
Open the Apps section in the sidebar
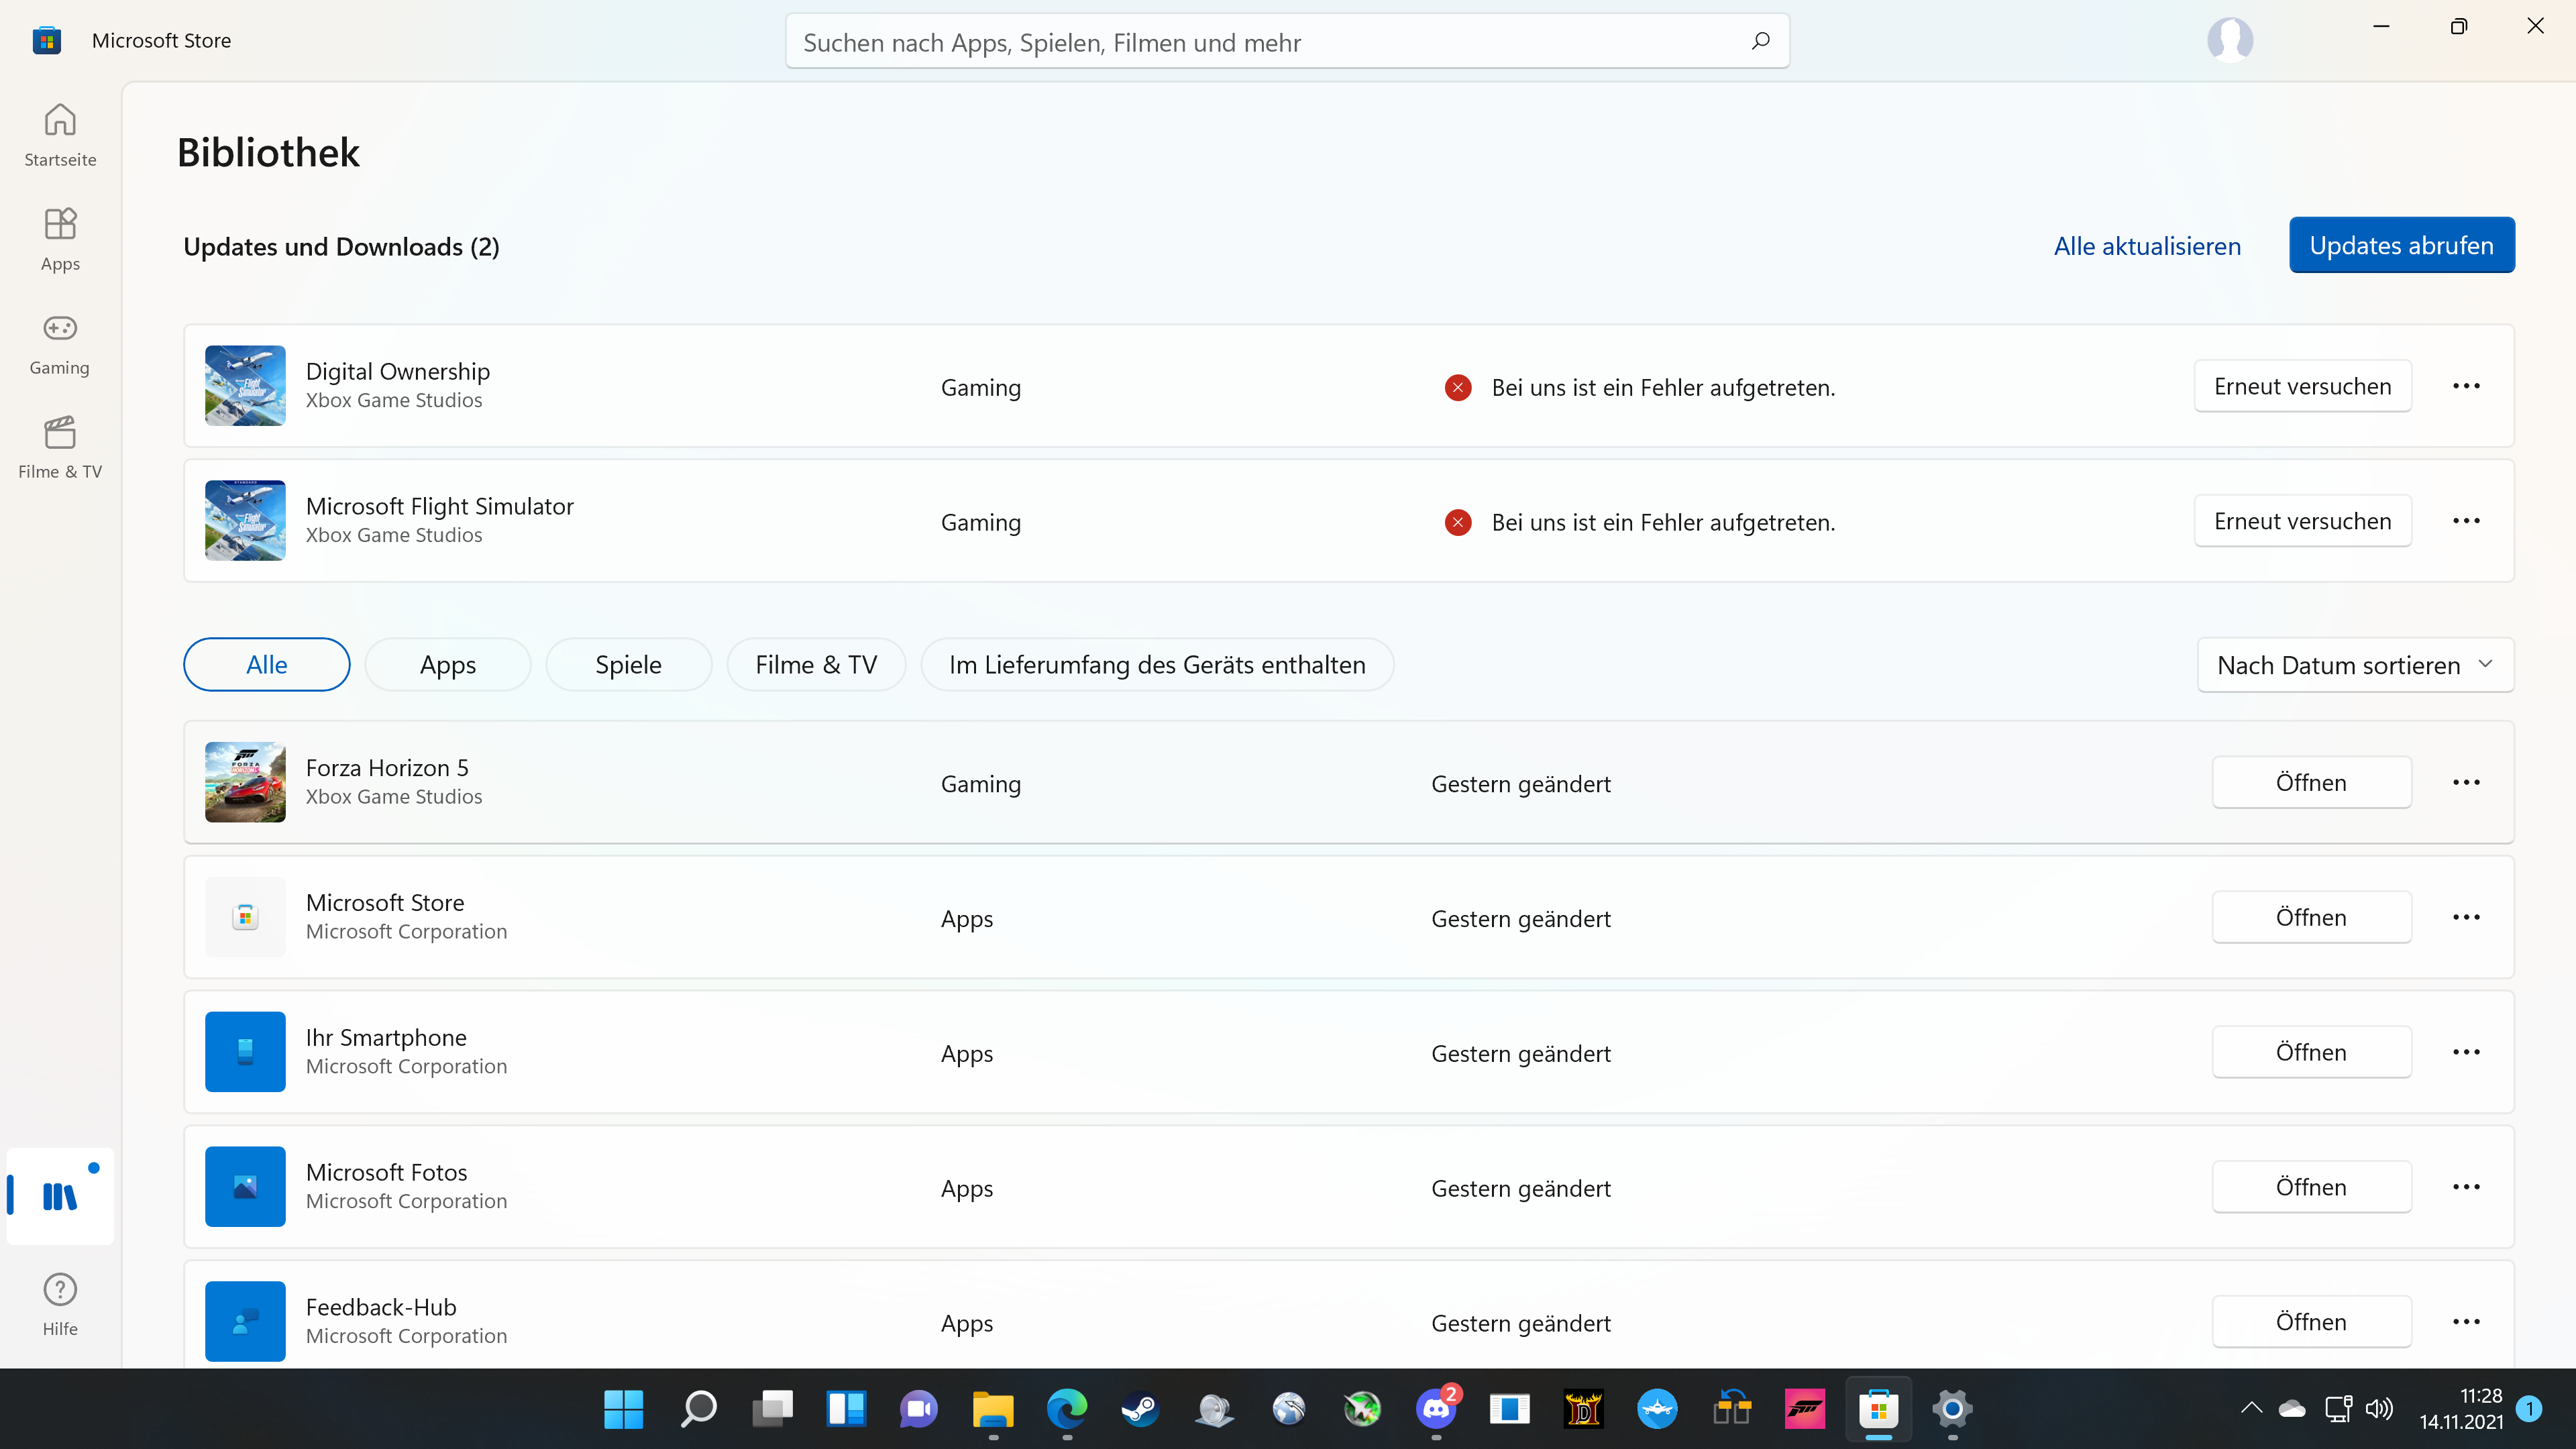[x=60, y=239]
